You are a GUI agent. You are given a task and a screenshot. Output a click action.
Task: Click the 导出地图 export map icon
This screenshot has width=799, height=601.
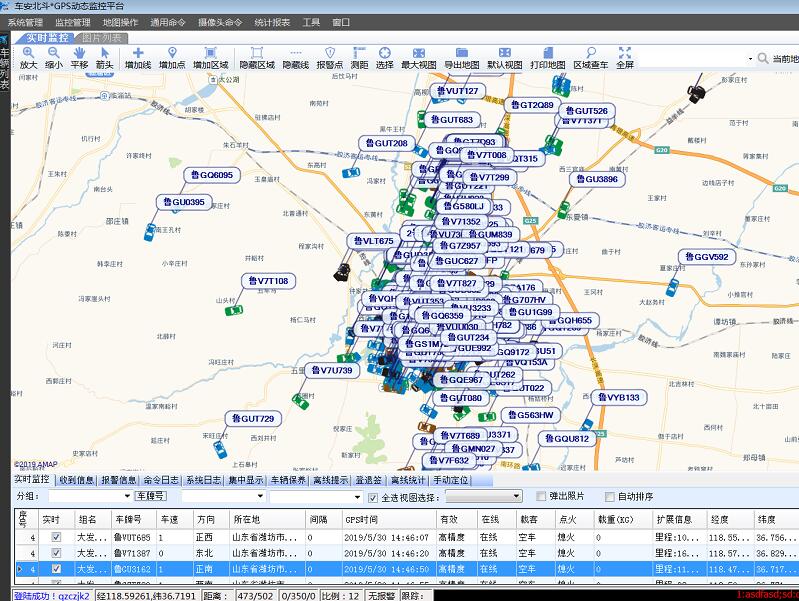tap(462, 58)
